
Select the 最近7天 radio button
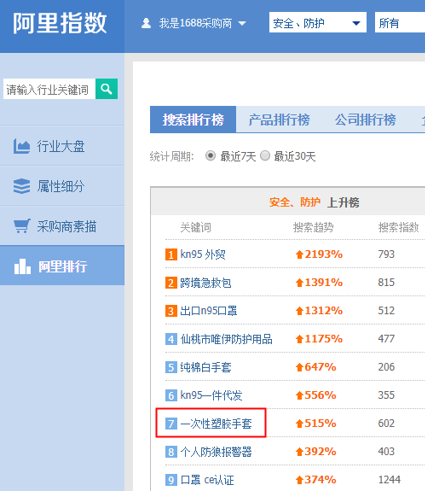click(x=210, y=156)
